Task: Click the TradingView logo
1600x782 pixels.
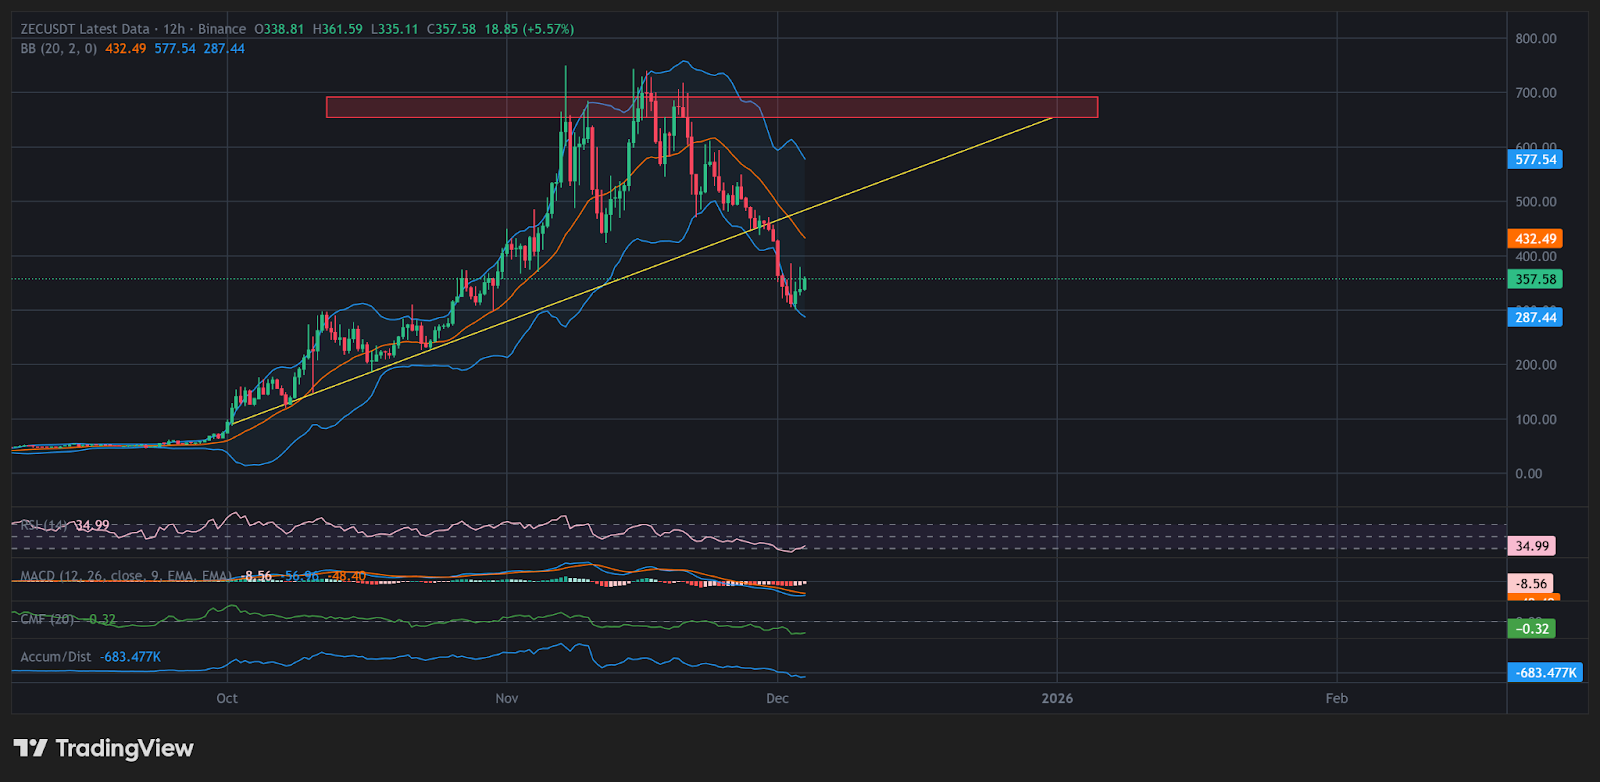Action: [x=103, y=748]
